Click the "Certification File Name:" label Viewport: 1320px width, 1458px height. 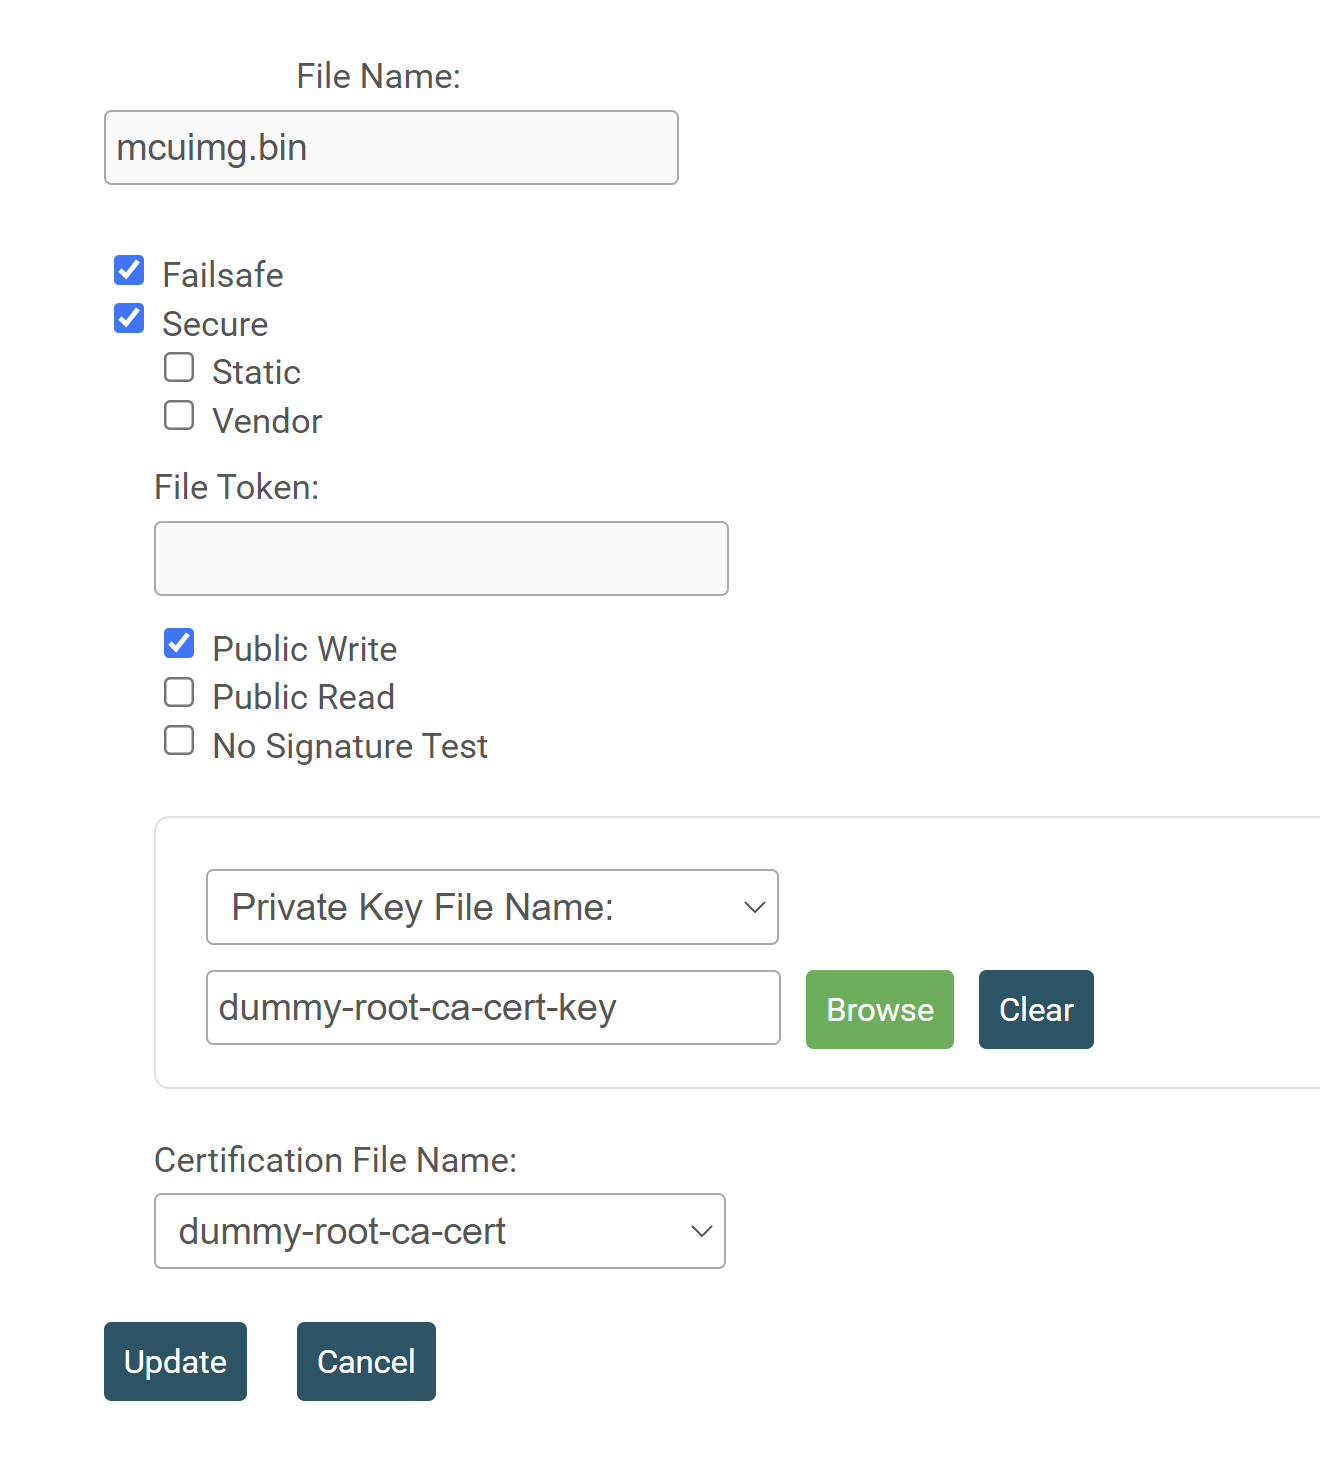pyautogui.click(x=336, y=1160)
